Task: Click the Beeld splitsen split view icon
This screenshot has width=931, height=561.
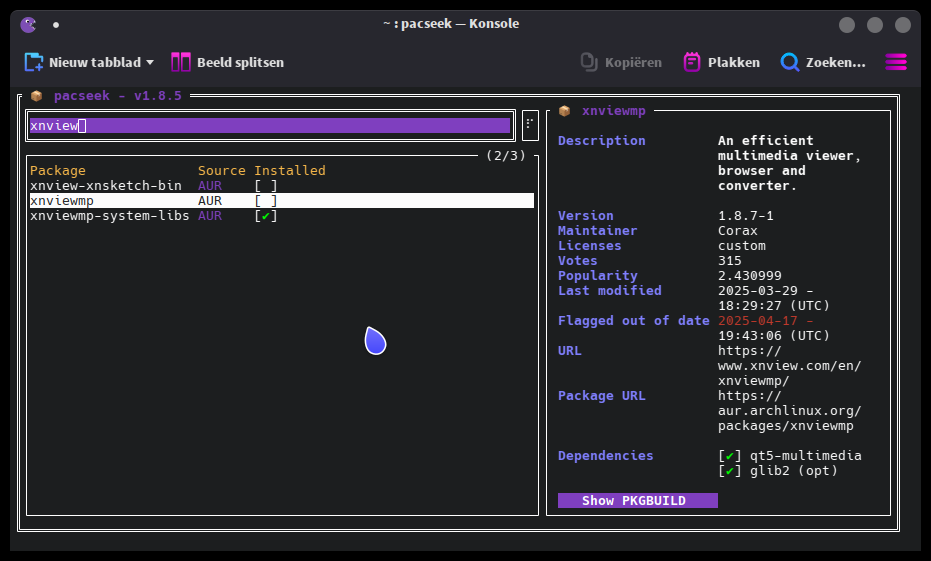Action: click(180, 62)
